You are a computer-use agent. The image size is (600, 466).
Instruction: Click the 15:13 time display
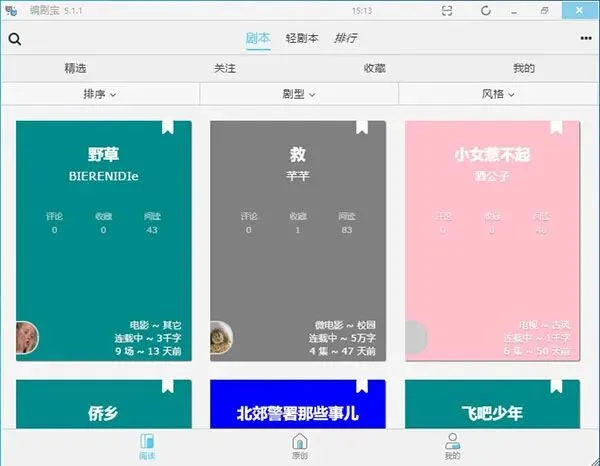tap(362, 11)
